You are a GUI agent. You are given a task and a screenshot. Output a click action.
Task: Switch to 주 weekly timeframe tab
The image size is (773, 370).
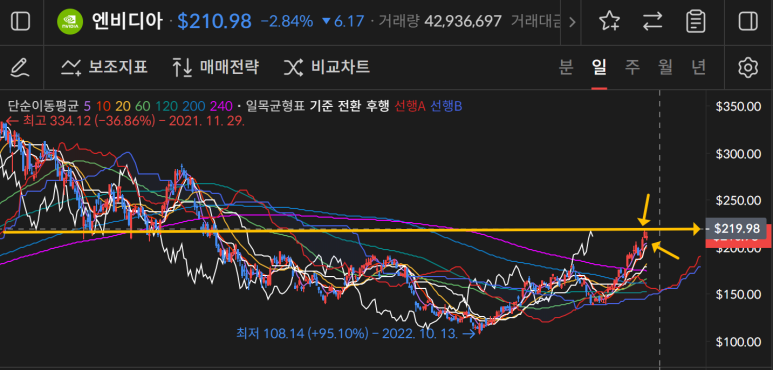click(x=632, y=67)
